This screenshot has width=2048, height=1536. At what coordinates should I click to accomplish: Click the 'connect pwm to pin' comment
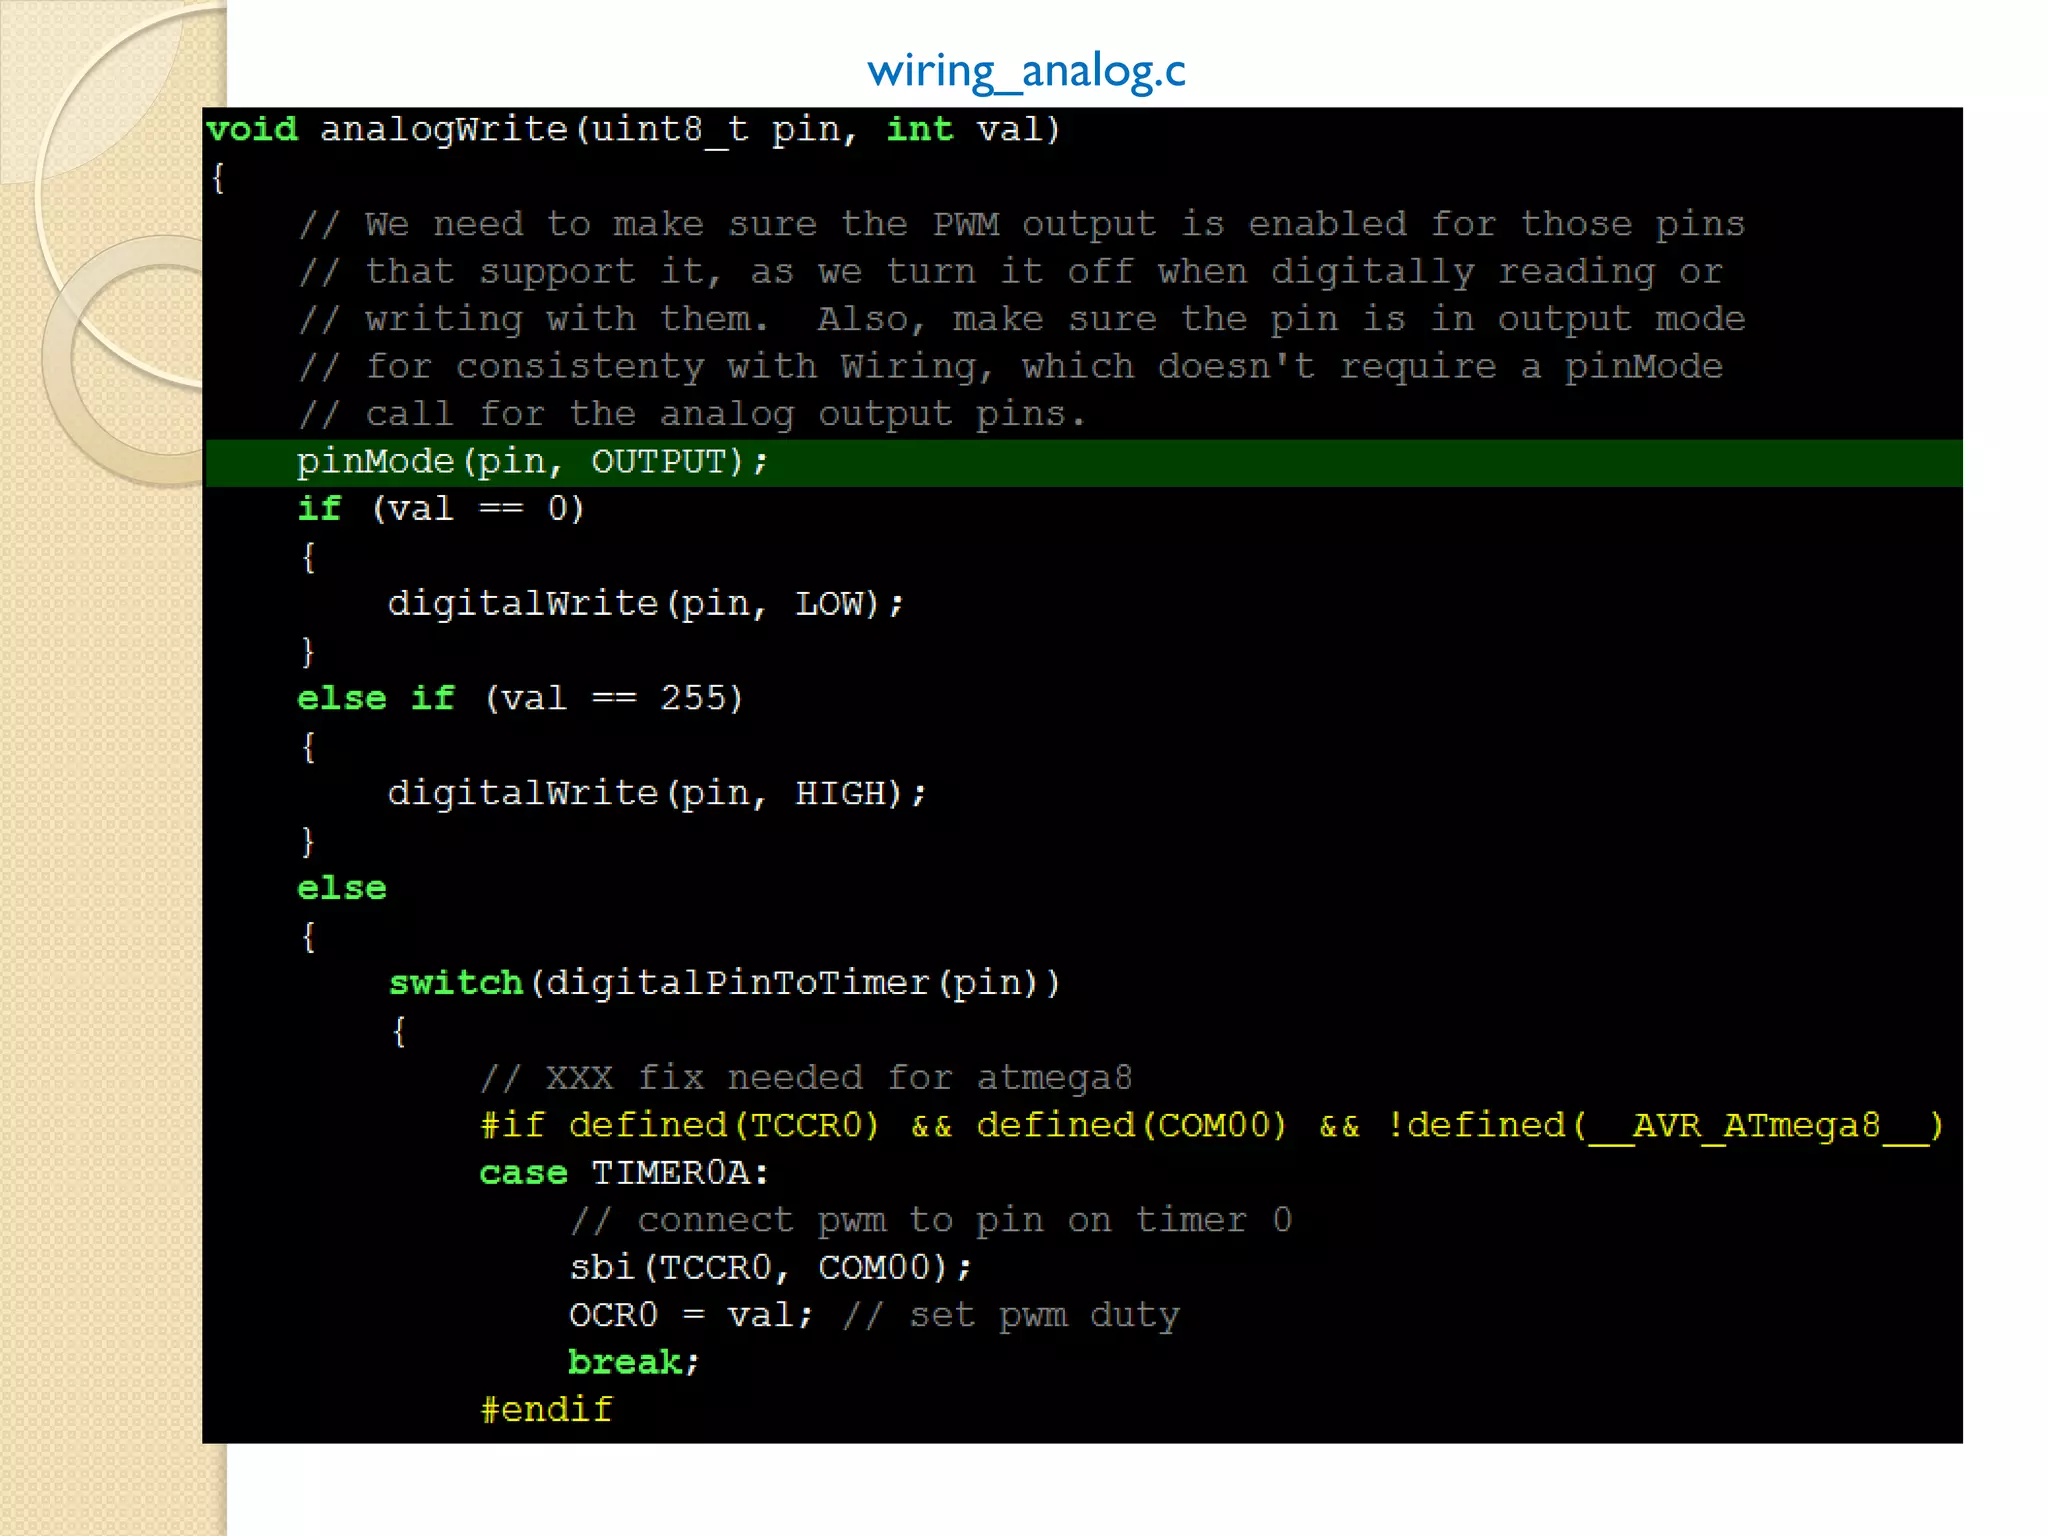(x=930, y=1220)
